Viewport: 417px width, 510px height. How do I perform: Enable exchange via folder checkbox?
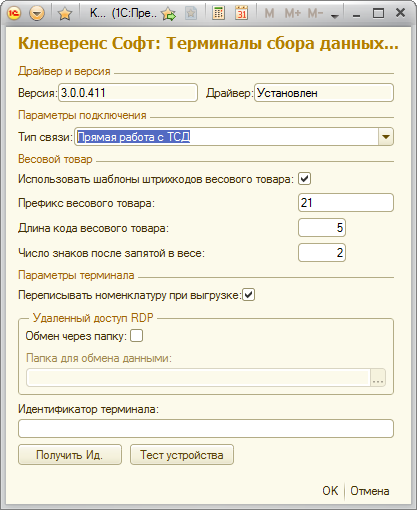[x=136, y=336]
